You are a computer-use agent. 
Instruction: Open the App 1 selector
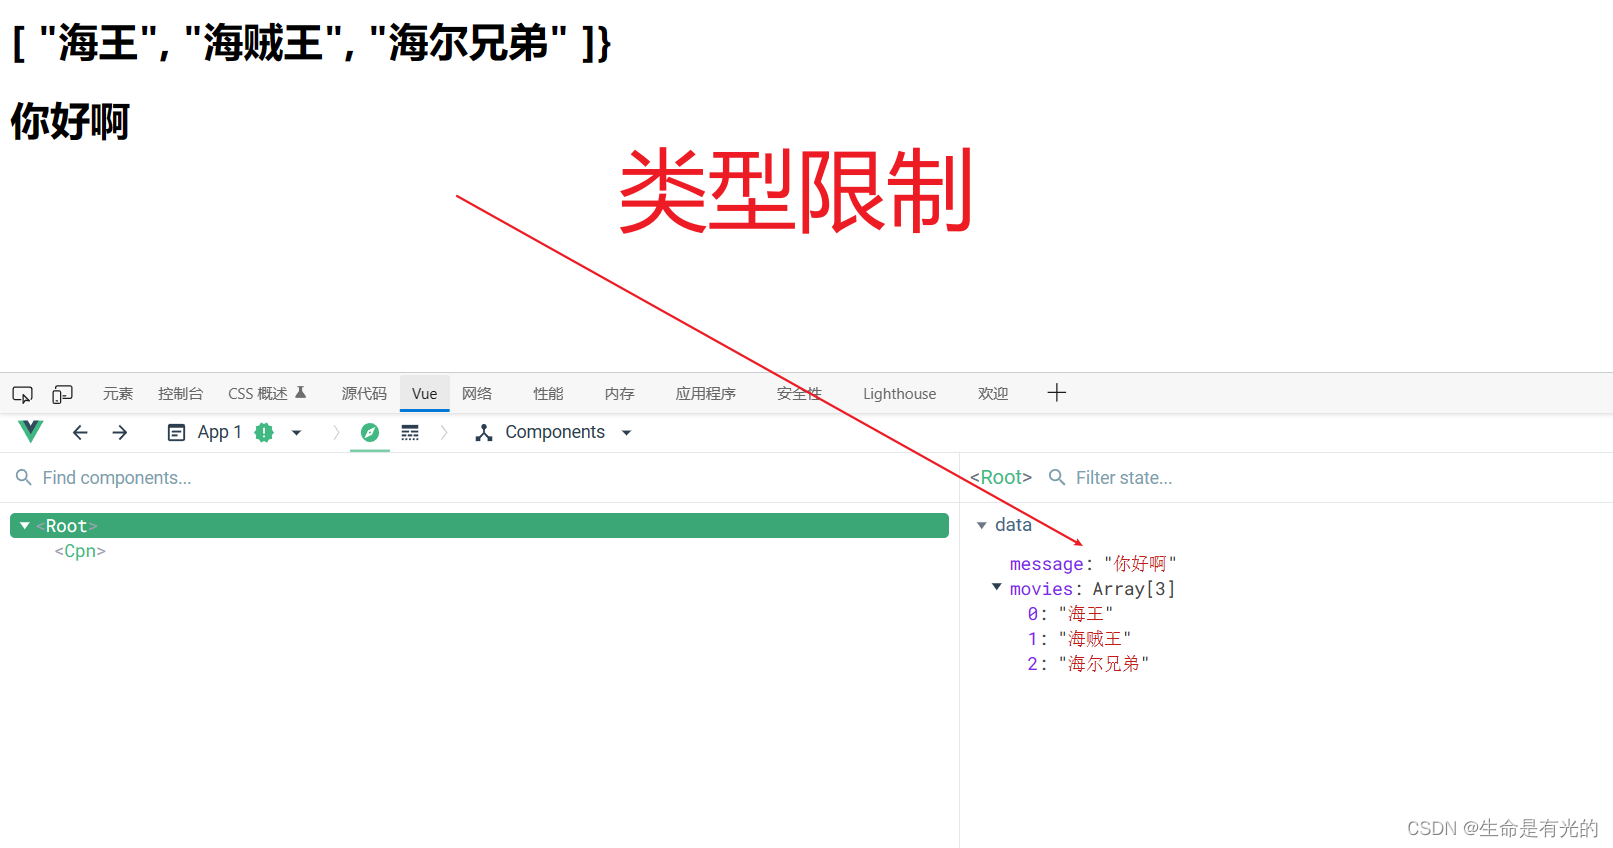click(219, 432)
